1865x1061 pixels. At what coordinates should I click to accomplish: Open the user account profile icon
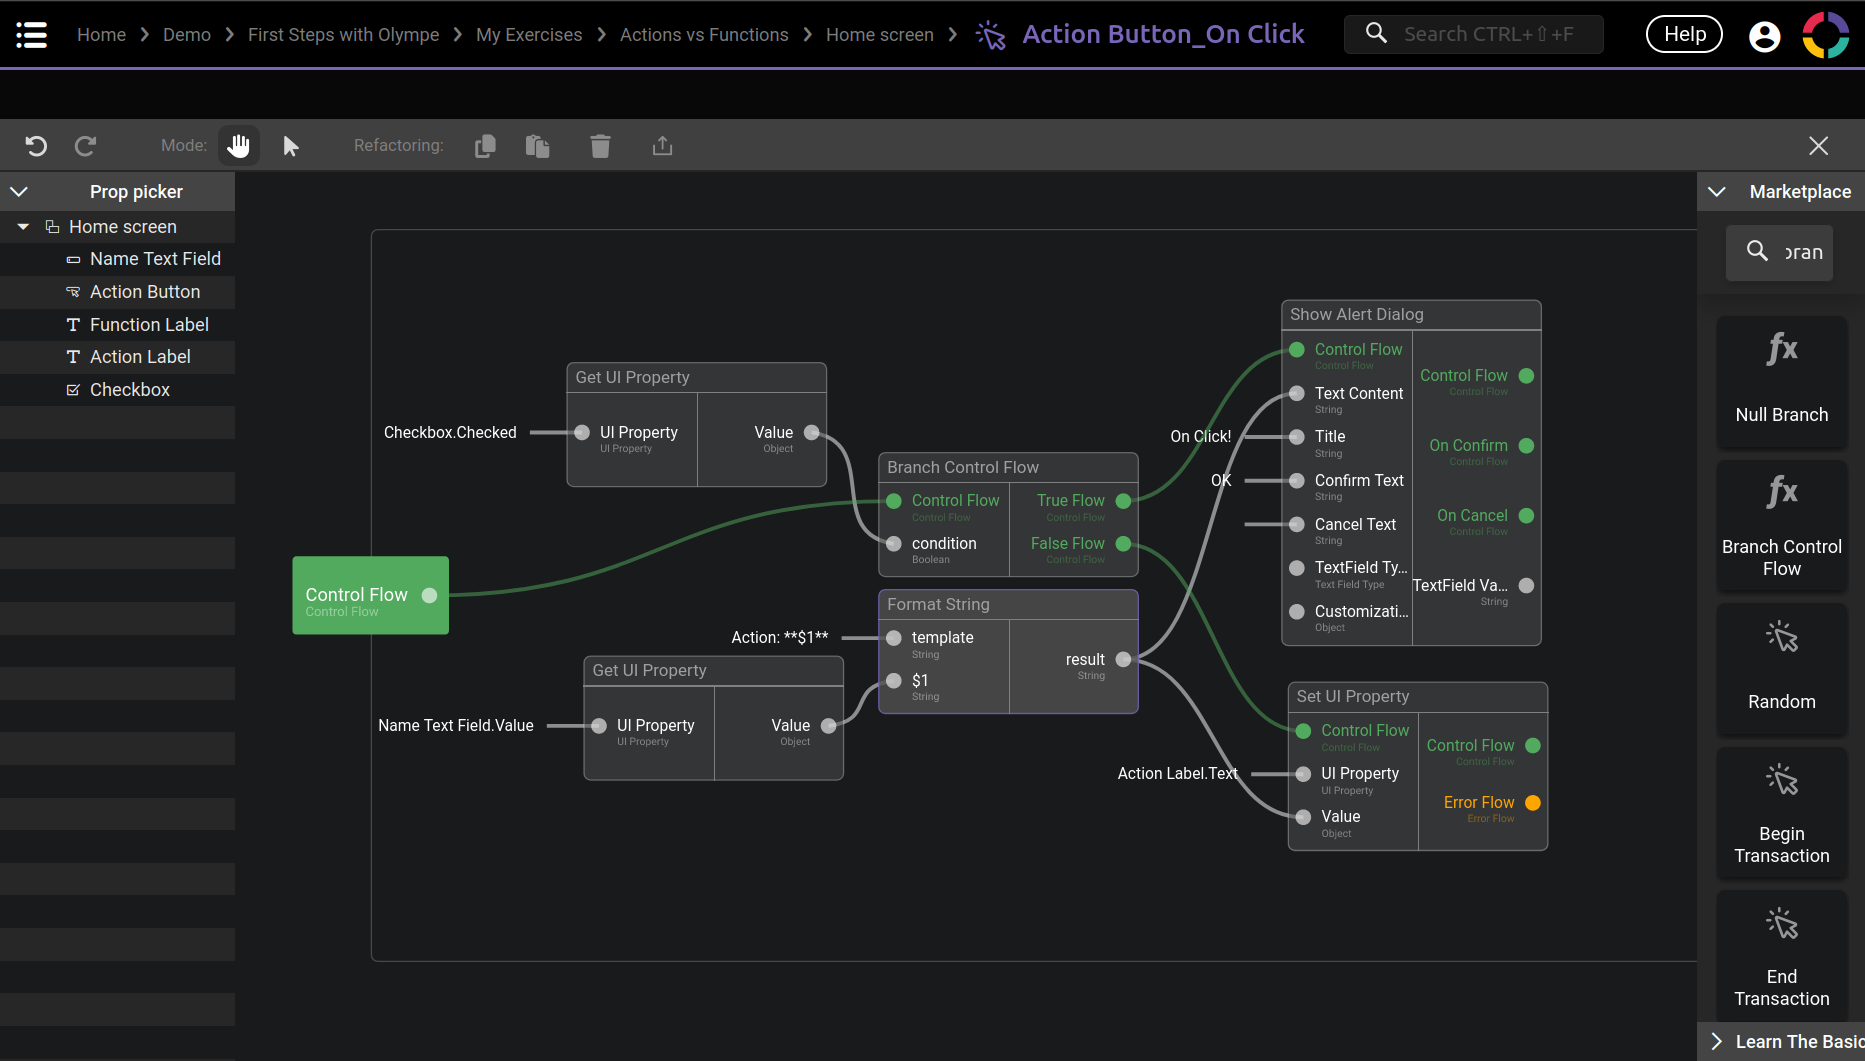1764,36
